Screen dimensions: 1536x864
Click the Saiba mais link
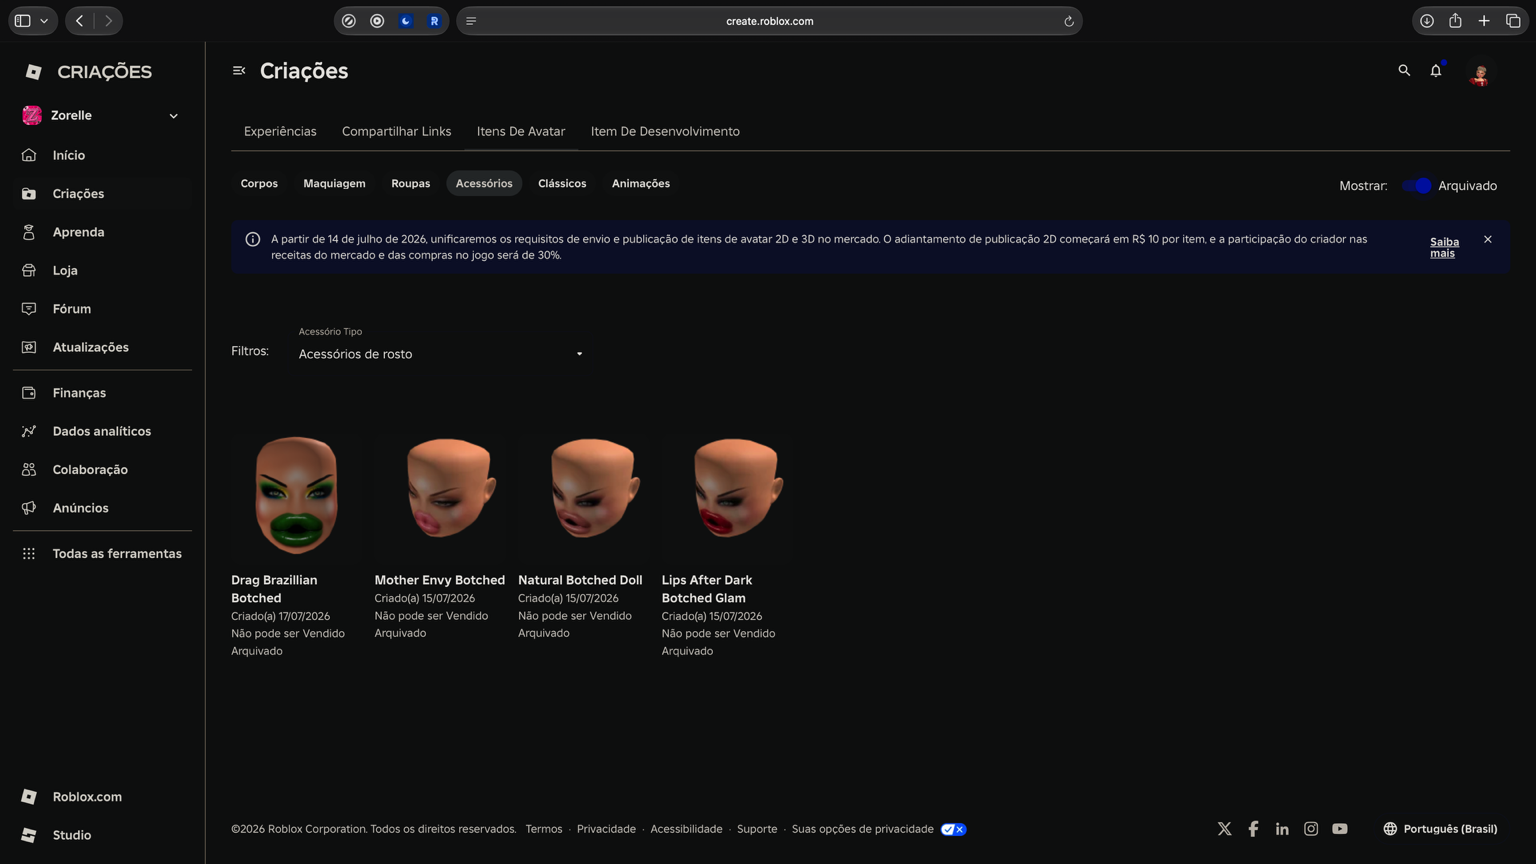tap(1444, 248)
